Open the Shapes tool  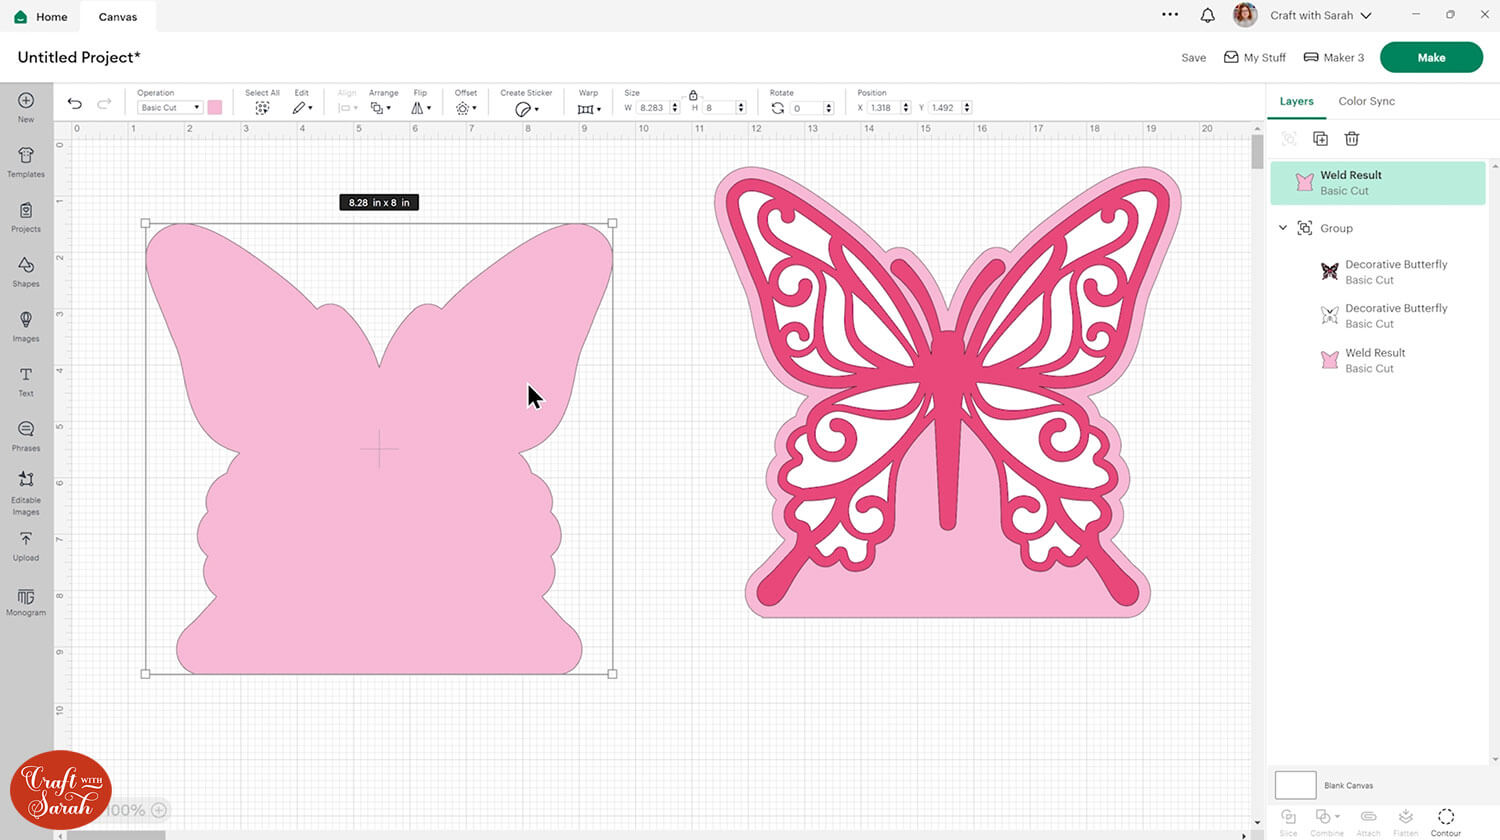coord(26,270)
